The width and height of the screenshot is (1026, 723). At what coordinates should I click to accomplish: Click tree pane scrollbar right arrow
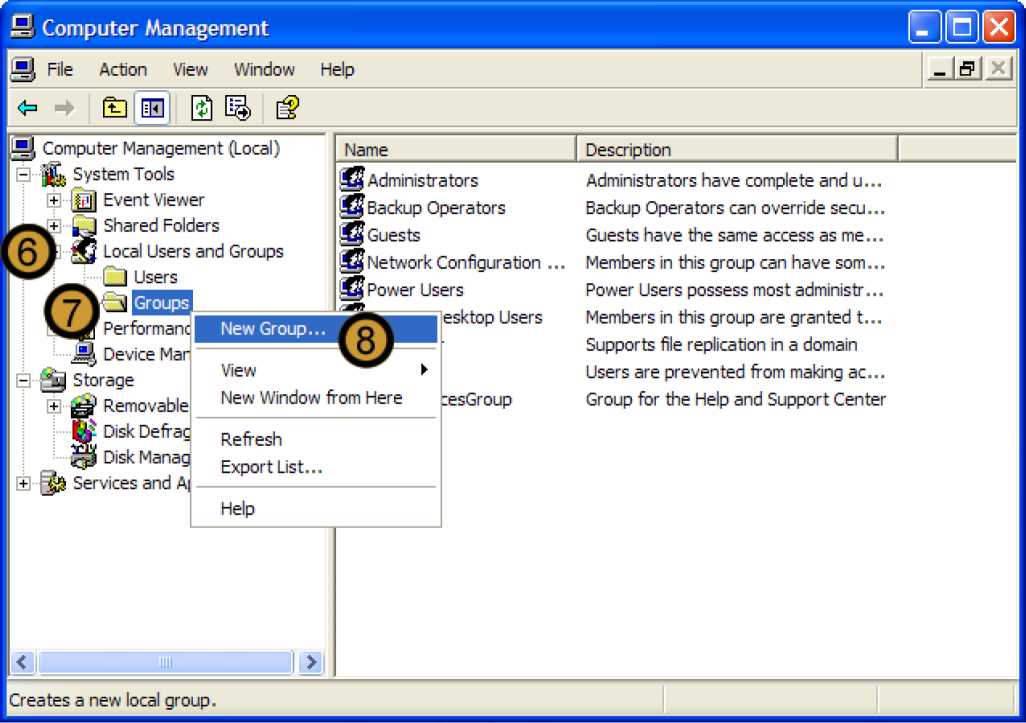(x=311, y=662)
